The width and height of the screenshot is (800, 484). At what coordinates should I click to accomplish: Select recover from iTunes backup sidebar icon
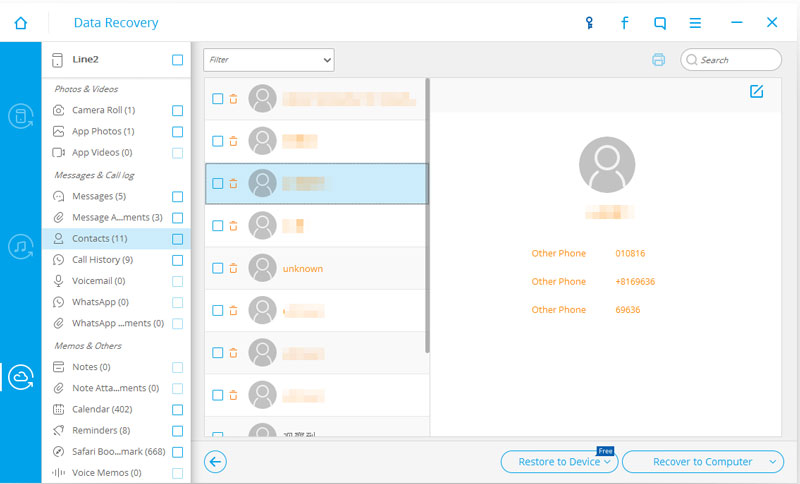[x=20, y=247]
